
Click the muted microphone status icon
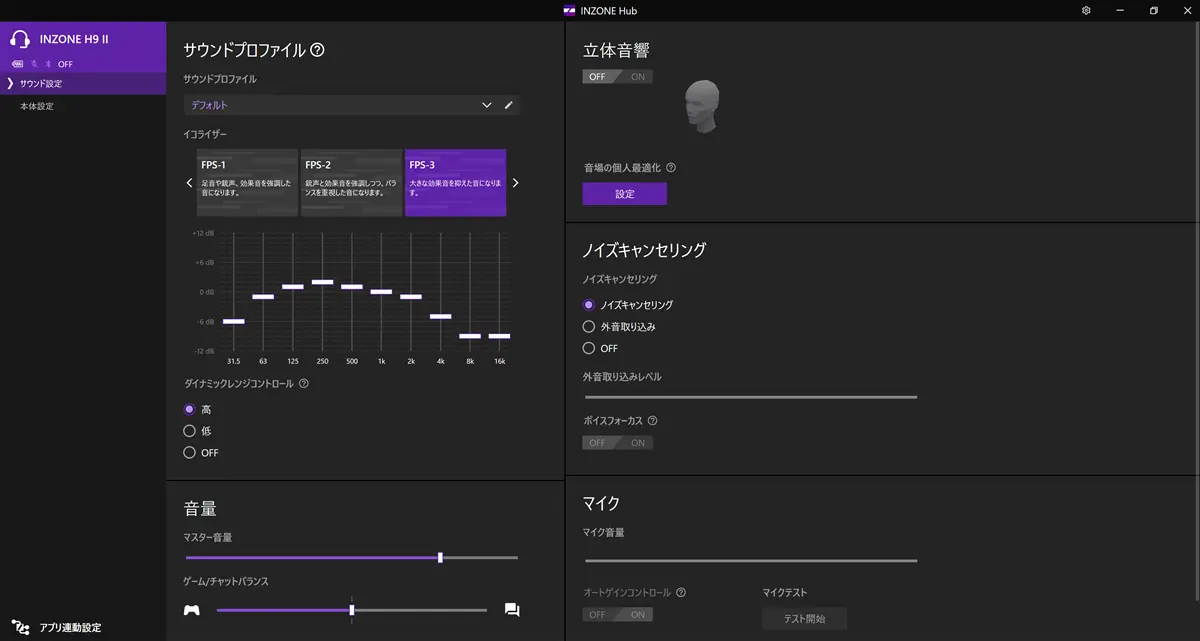(x=33, y=64)
